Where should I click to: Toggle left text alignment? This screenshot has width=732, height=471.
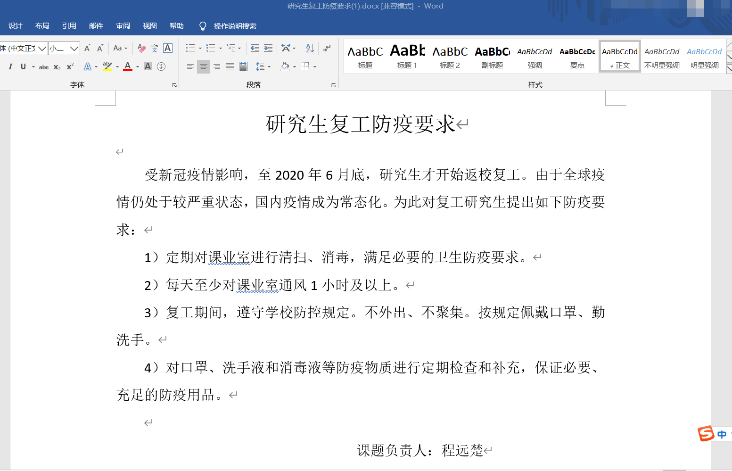[188, 67]
